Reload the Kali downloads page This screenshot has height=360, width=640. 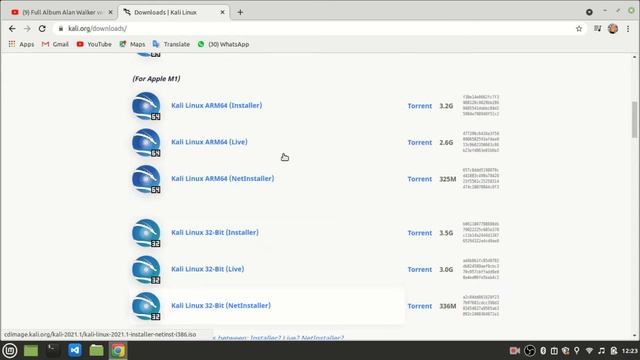coord(42,29)
